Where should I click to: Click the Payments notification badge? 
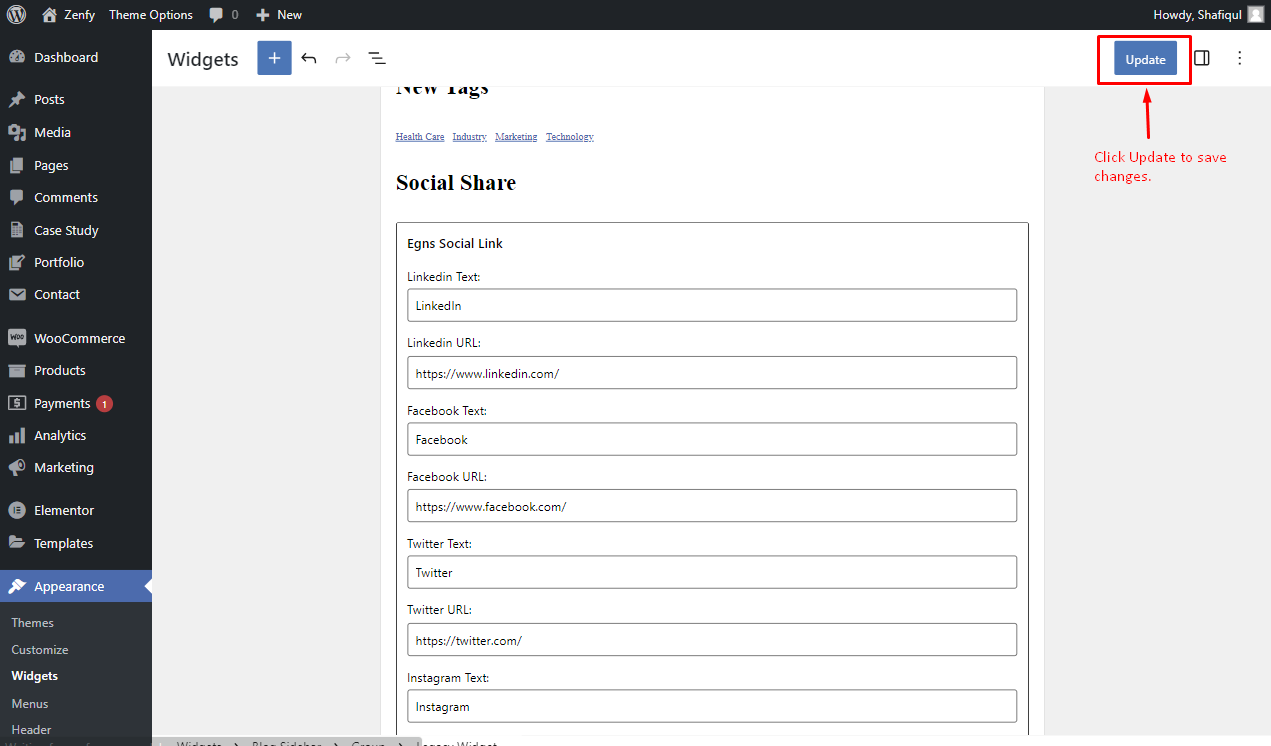pos(104,404)
